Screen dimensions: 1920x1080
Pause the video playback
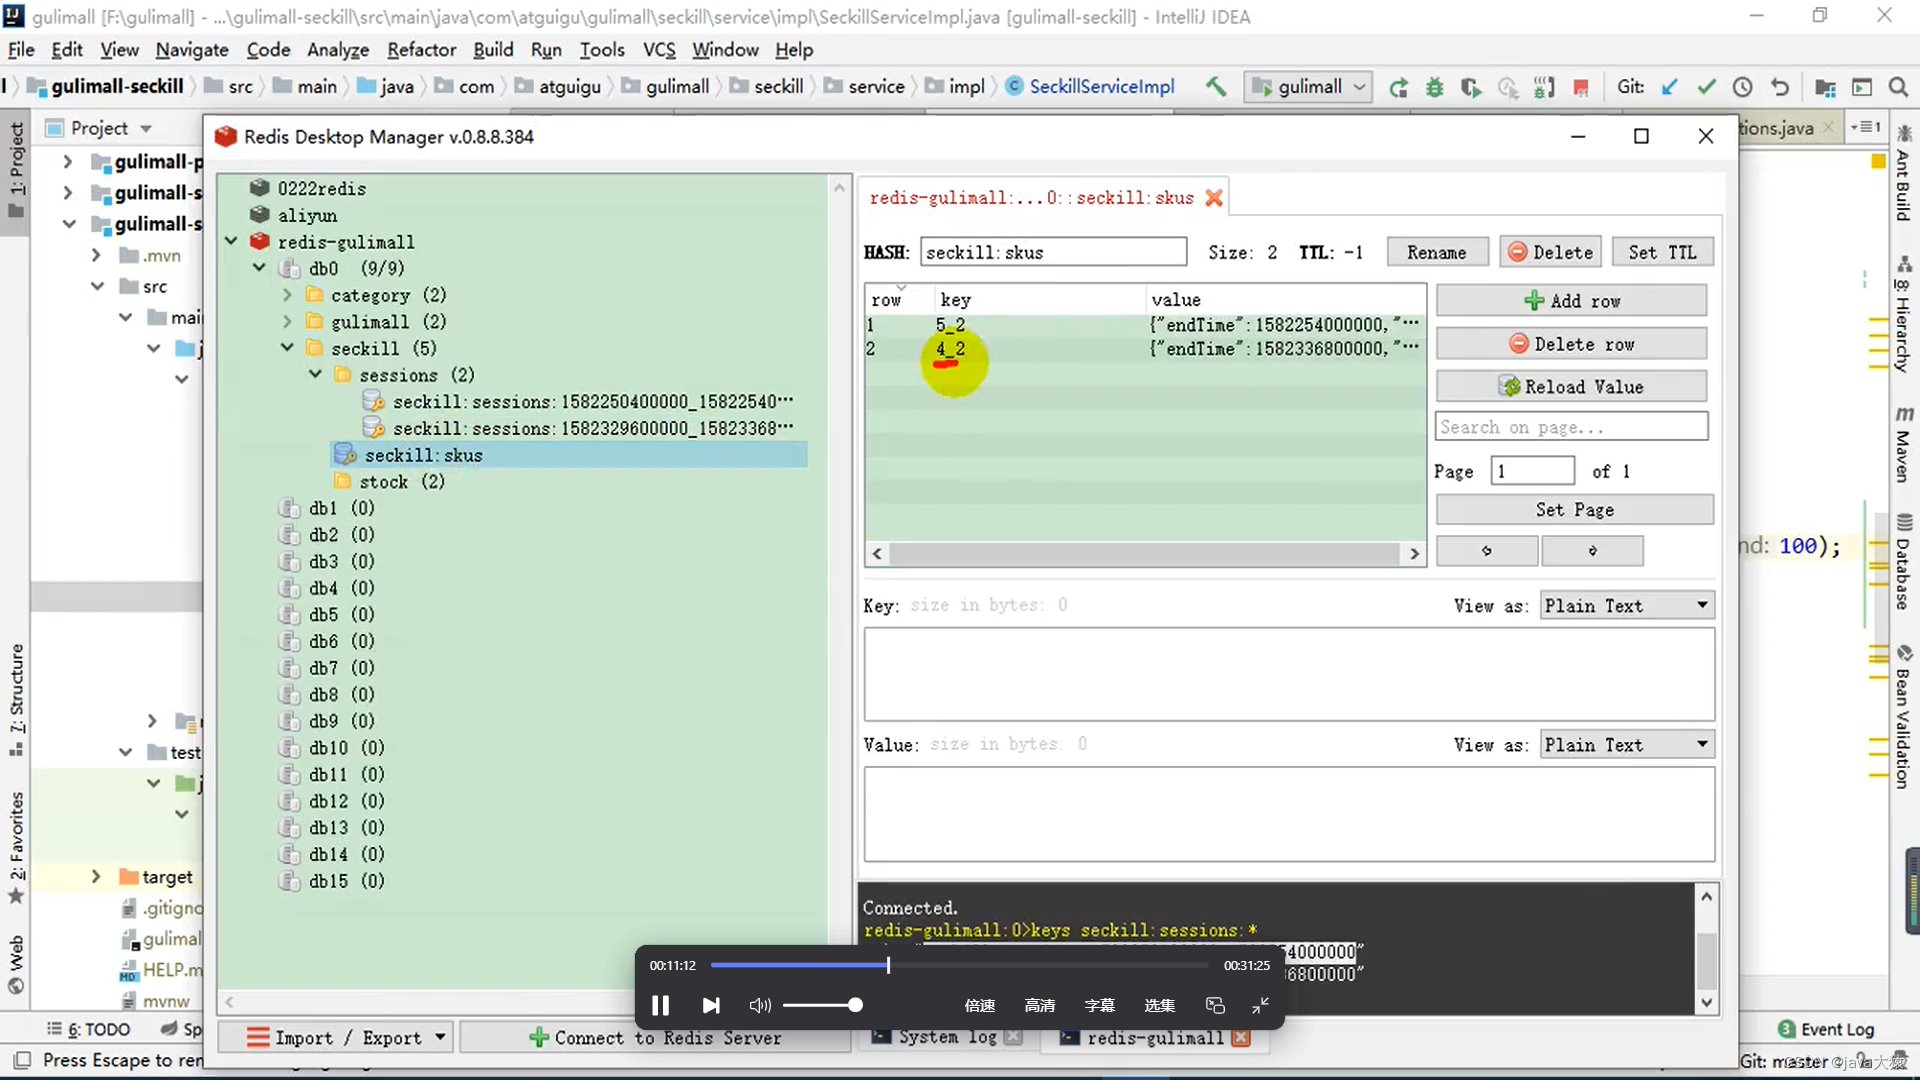coord(660,1005)
